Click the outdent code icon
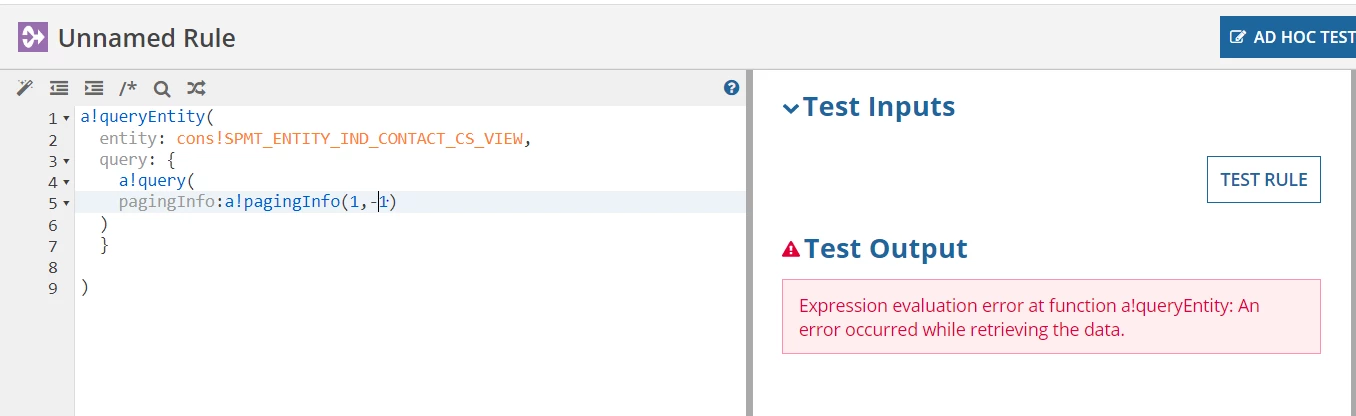The width and height of the screenshot is (1356, 416). pyautogui.click(x=59, y=88)
